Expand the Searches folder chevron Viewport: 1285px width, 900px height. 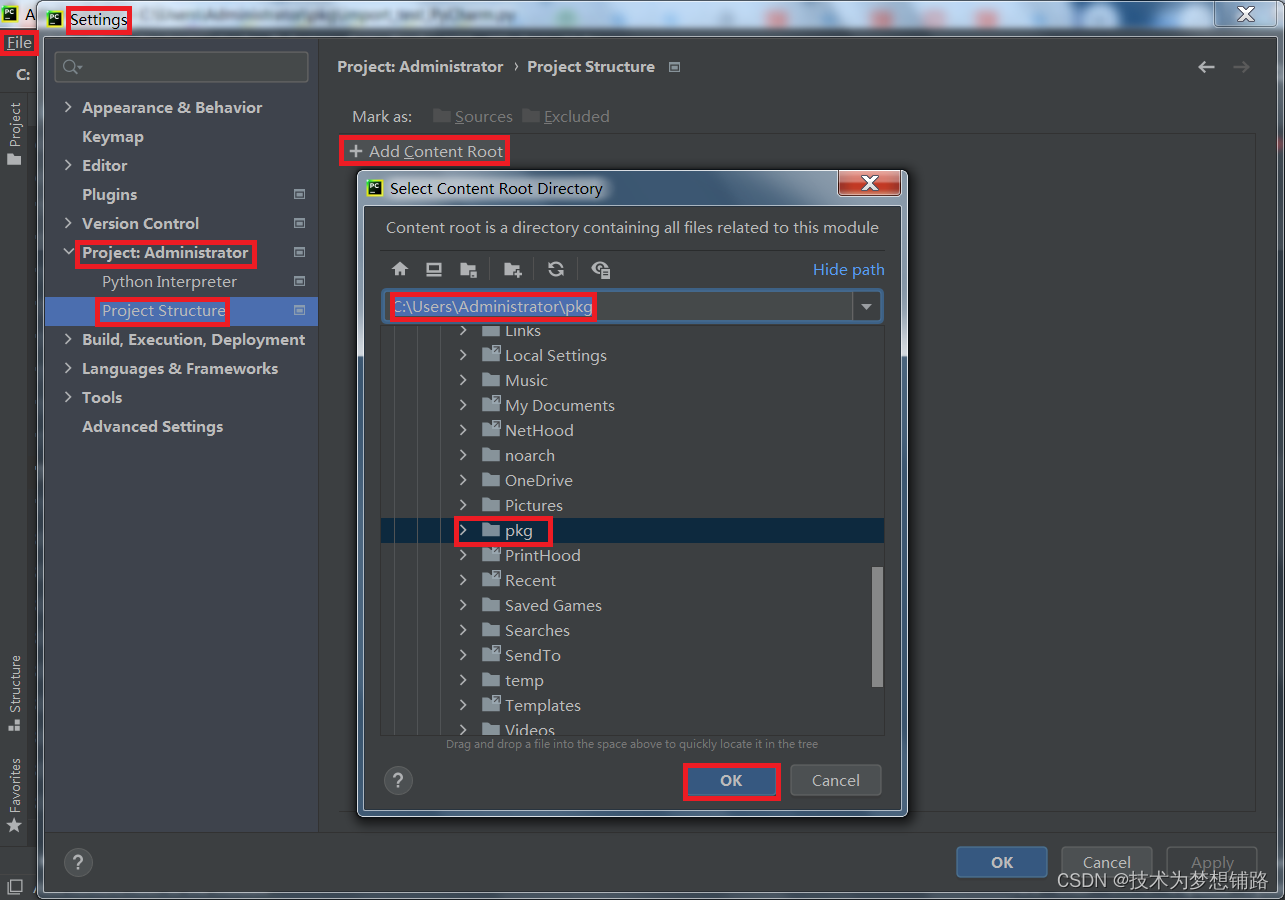tap(463, 630)
